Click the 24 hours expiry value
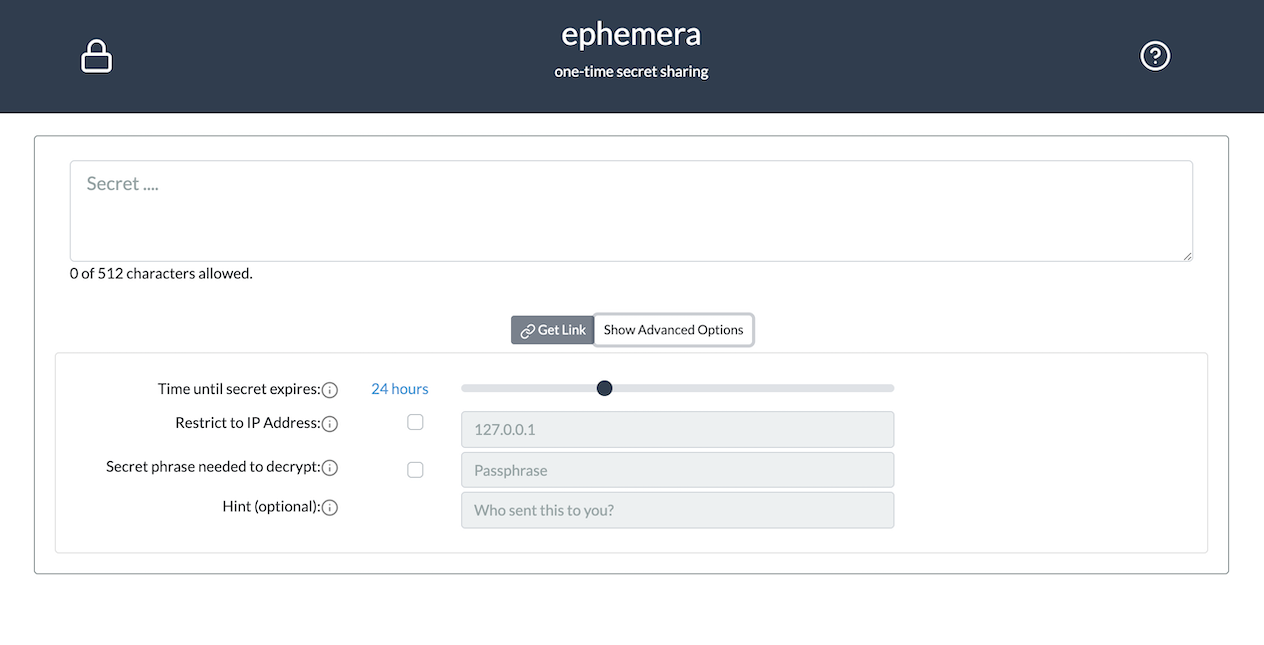The width and height of the screenshot is (1264, 645). click(400, 389)
